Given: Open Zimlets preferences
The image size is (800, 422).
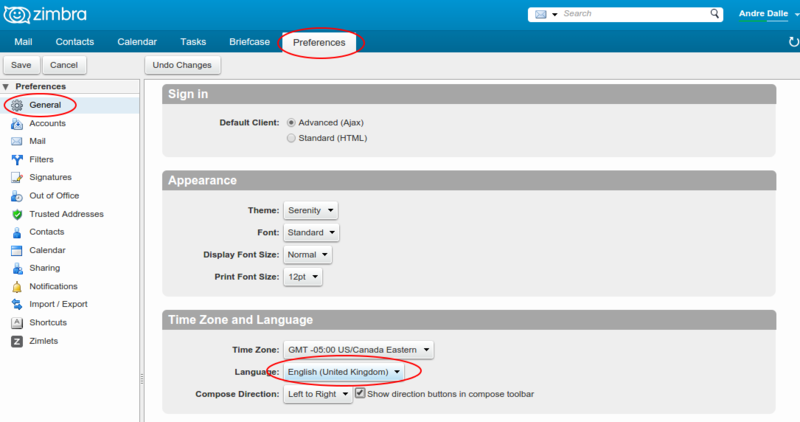Looking at the screenshot, I should click(43, 341).
